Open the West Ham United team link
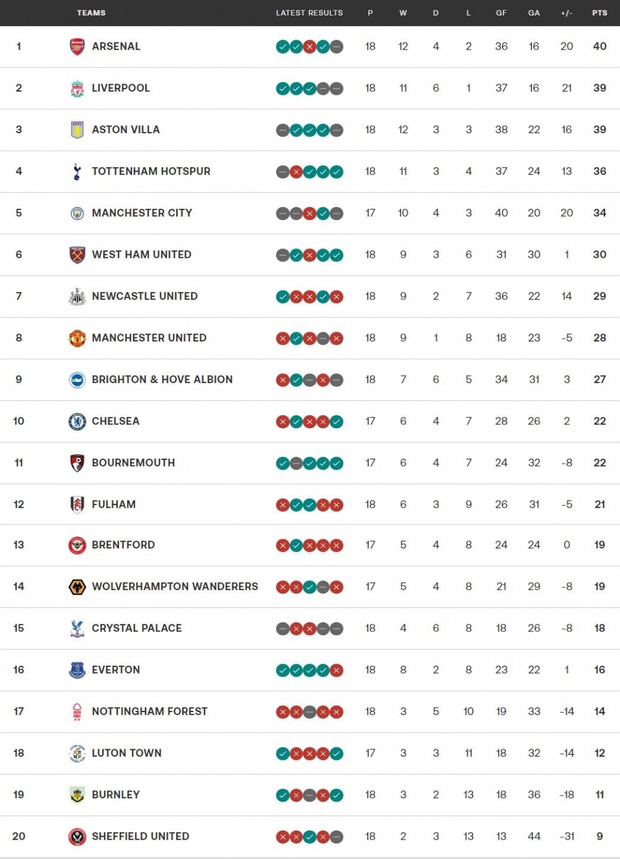 coord(141,254)
